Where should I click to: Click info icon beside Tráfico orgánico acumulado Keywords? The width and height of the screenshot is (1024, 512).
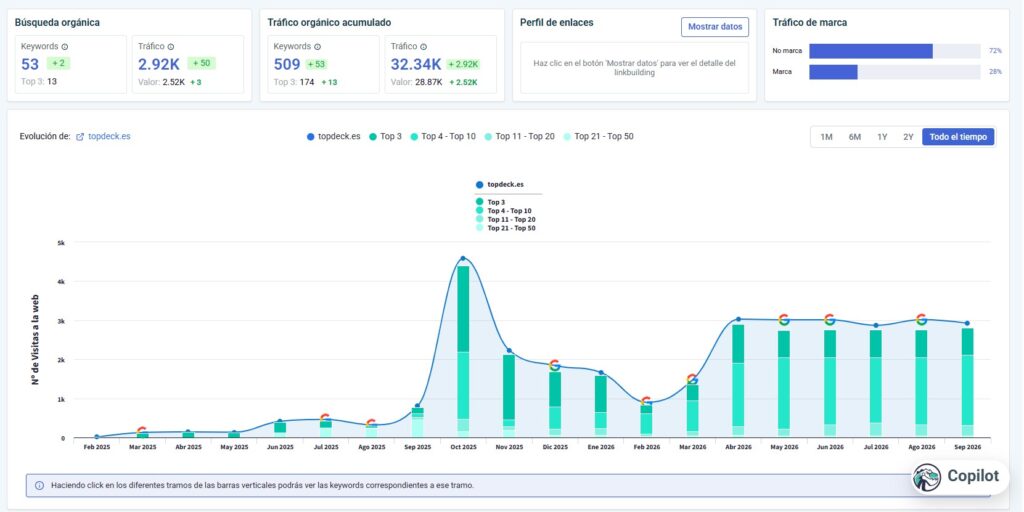(317, 47)
